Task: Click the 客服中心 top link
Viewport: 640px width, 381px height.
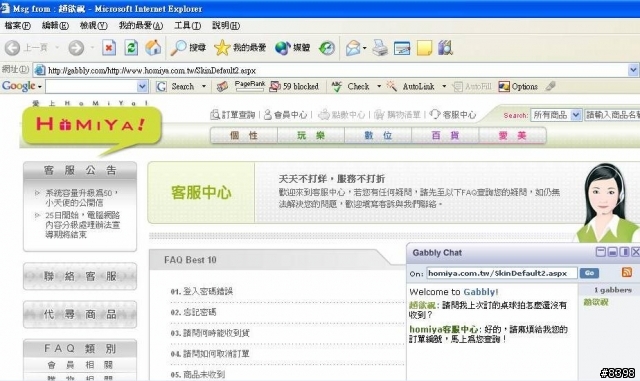Action: point(453,115)
